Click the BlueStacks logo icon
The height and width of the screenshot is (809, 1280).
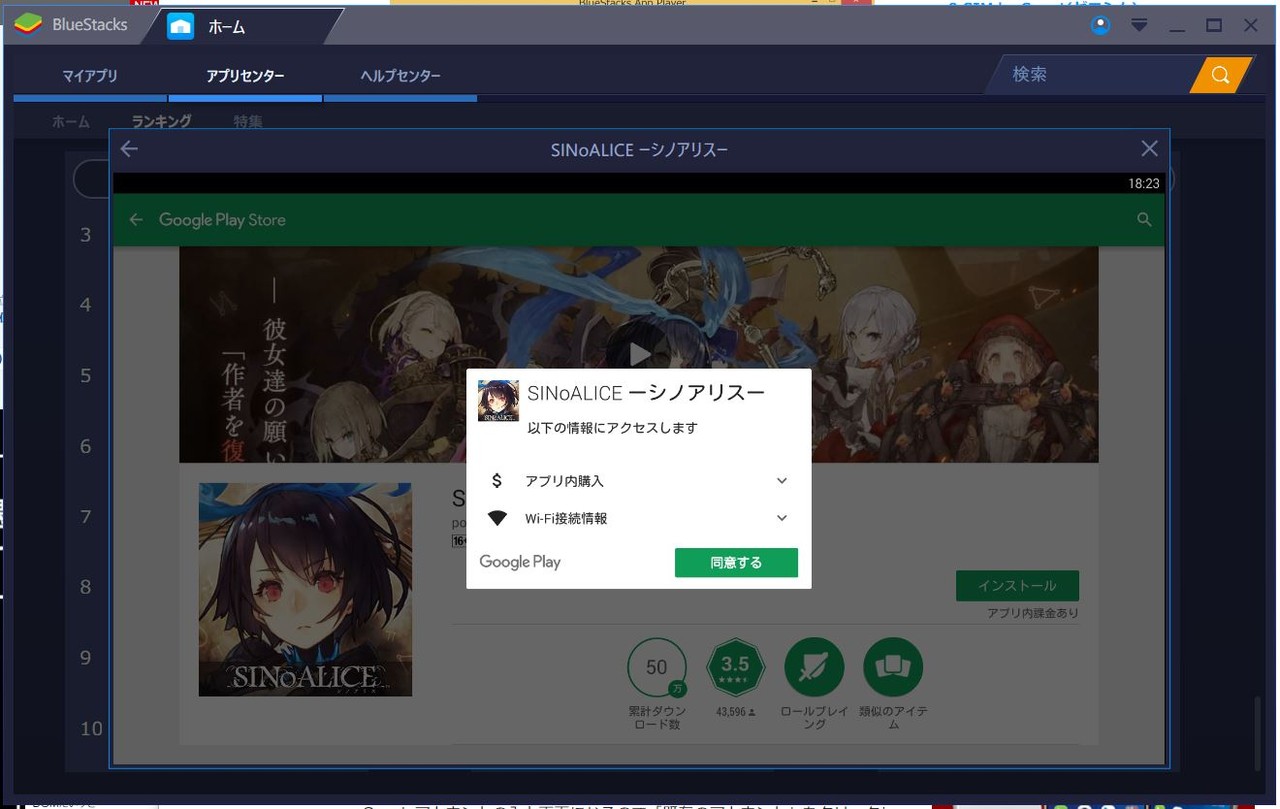(28, 24)
